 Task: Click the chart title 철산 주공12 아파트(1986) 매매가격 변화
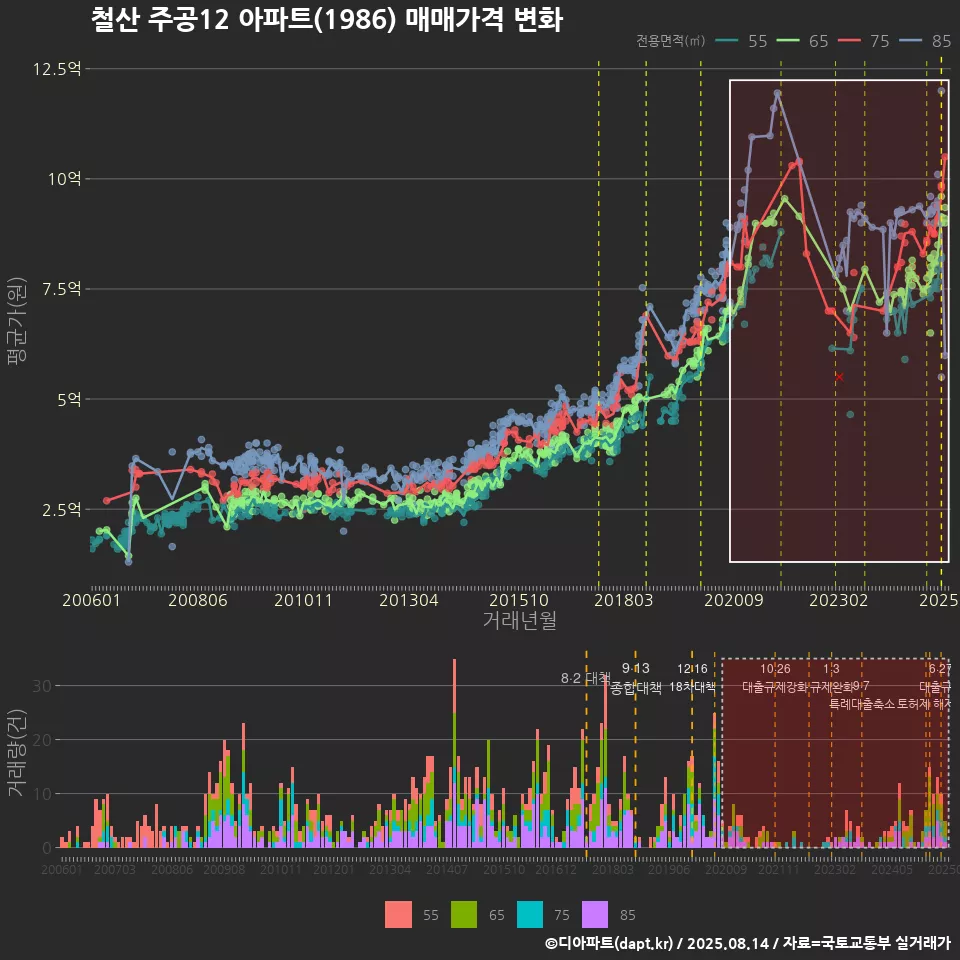click(x=326, y=20)
